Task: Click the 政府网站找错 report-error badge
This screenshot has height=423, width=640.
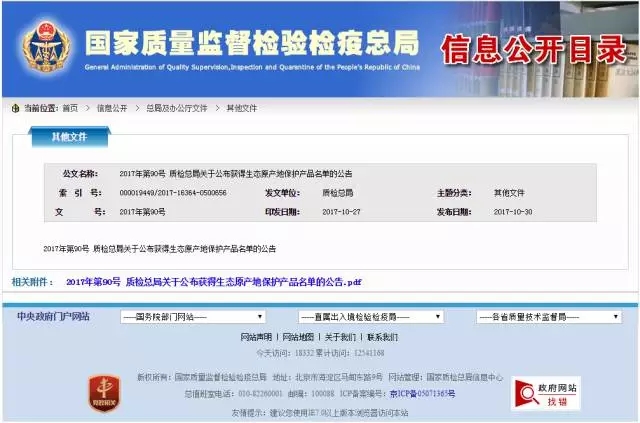Action: click(546, 394)
